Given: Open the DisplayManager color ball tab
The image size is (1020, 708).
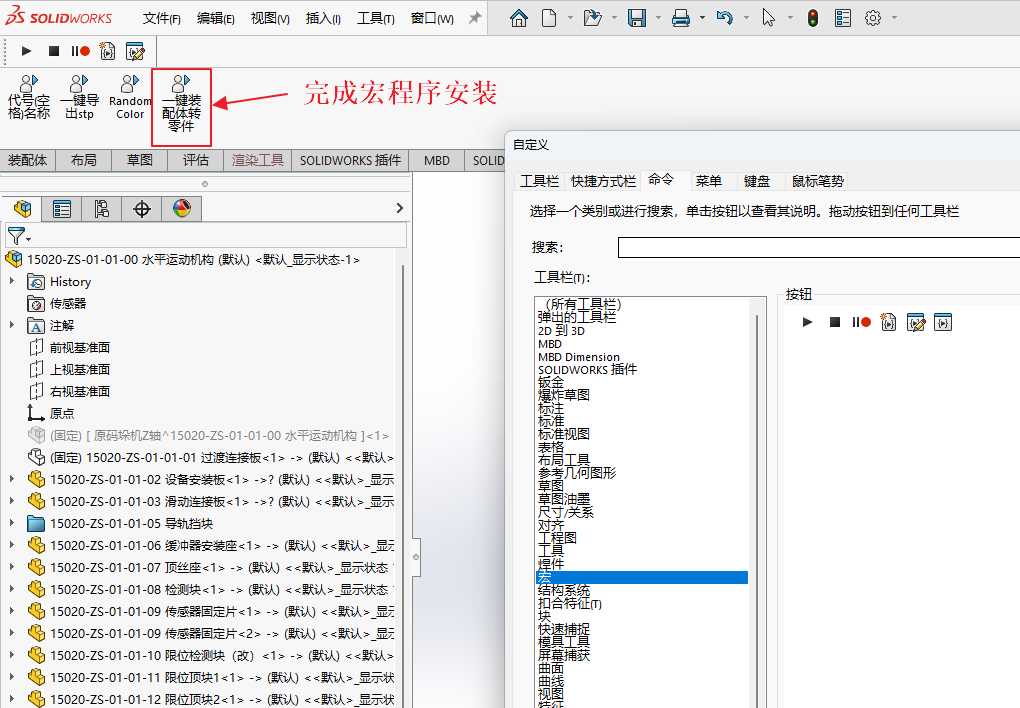Looking at the screenshot, I should click(181, 208).
